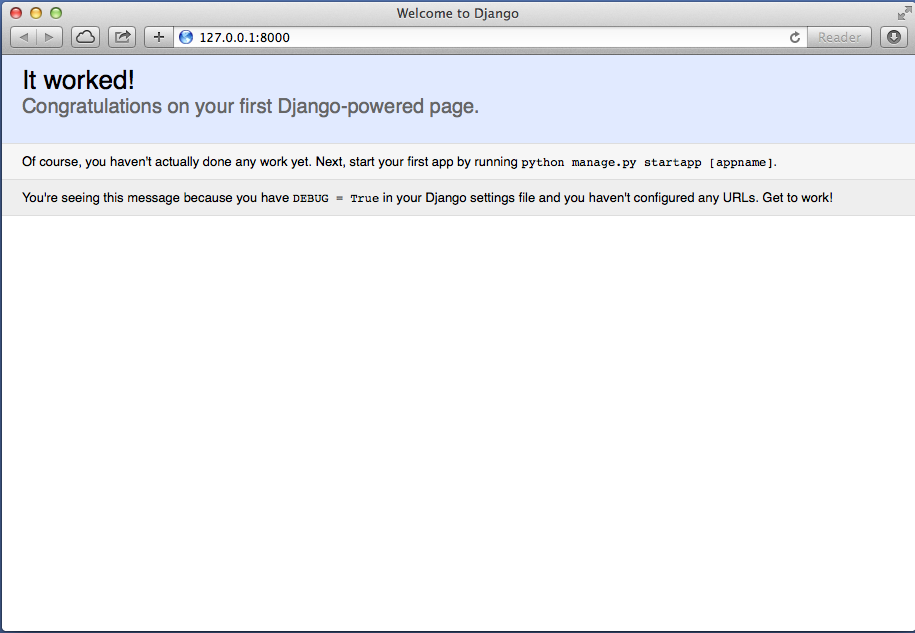This screenshot has width=915, height=633.
Task: Click the Congratulations subtitle text
Action: click(x=250, y=106)
